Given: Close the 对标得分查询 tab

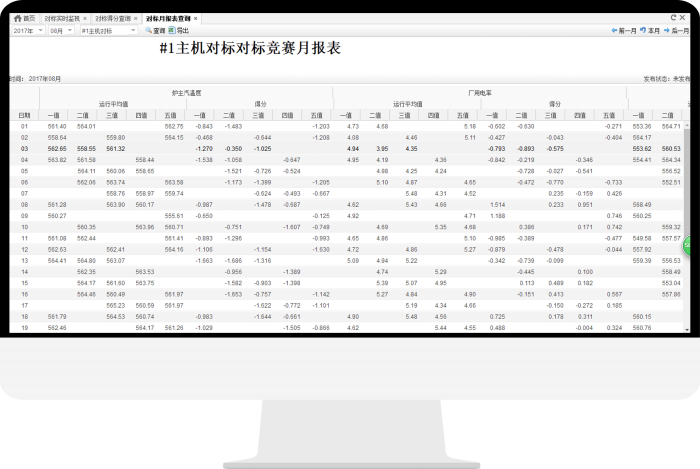Looking at the screenshot, I should [136, 18].
